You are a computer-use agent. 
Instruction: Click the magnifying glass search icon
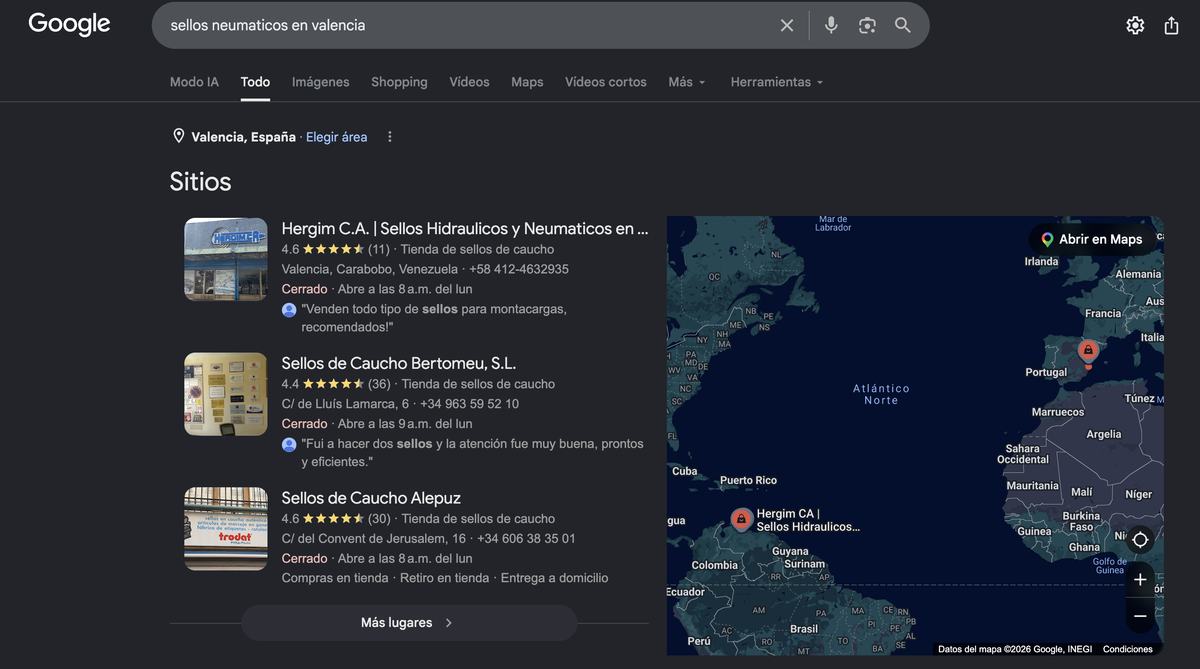click(x=903, y=25)
